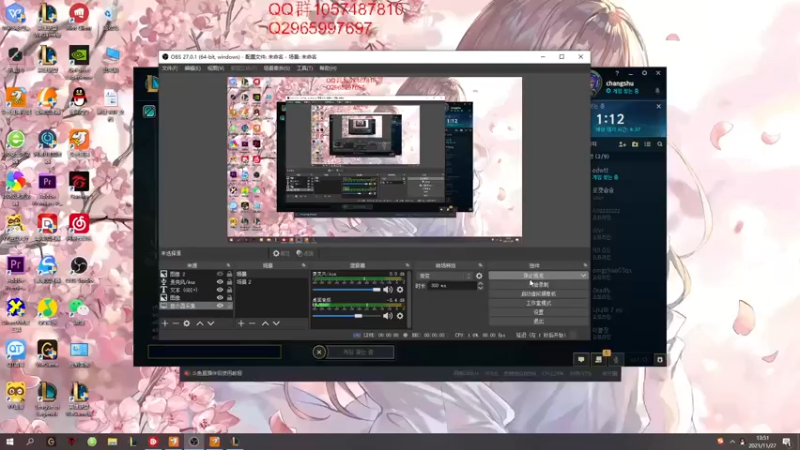The image size is (800, 450).
Task: Increase transition duration with up arrow
Action: (480, 284)
